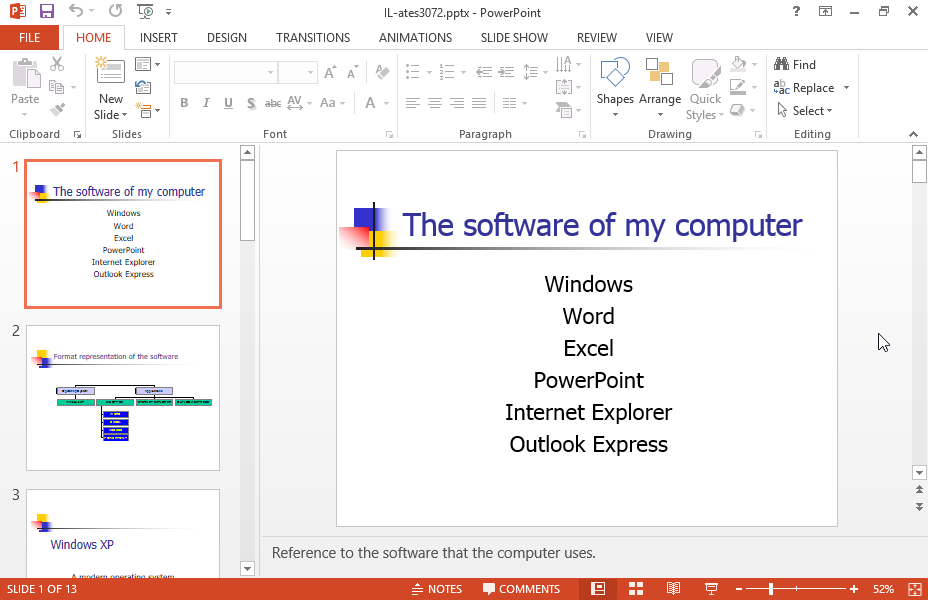Open Character Spacing AV dropdown
The image size is (928, 600).
[299, 103]
